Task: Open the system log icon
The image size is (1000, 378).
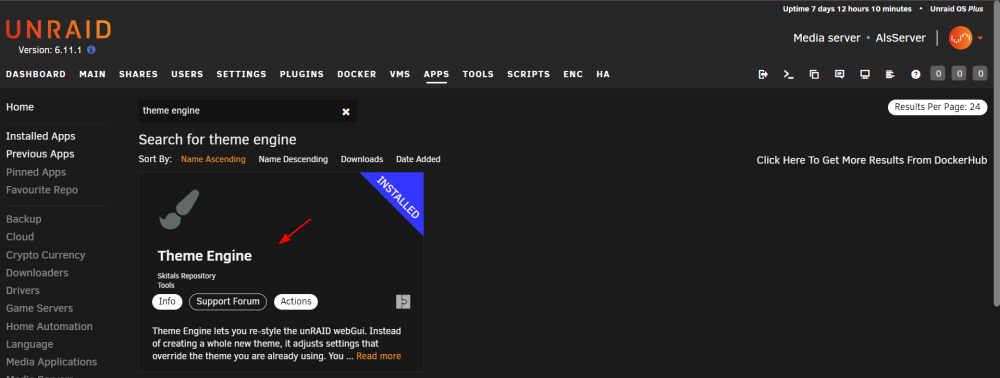Action: click(x=890, y=74)
